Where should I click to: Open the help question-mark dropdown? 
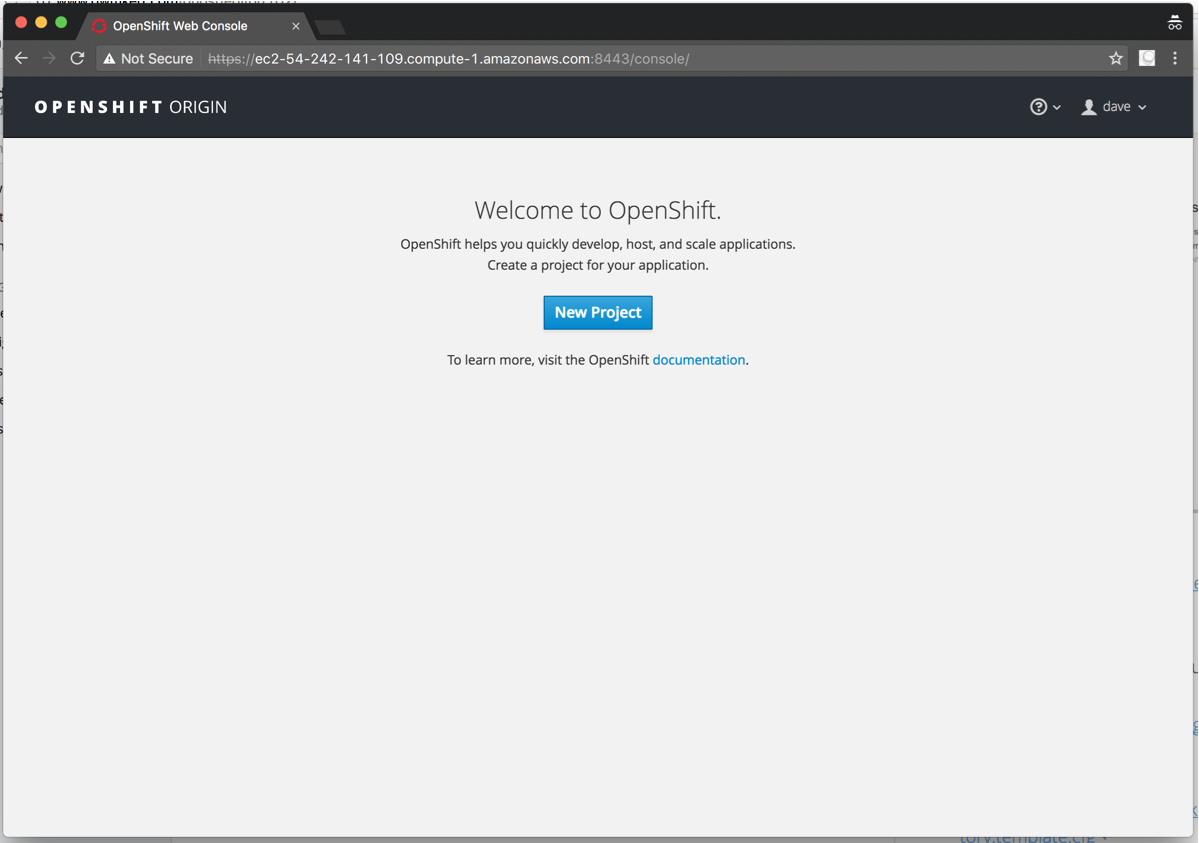point(1045,107)
